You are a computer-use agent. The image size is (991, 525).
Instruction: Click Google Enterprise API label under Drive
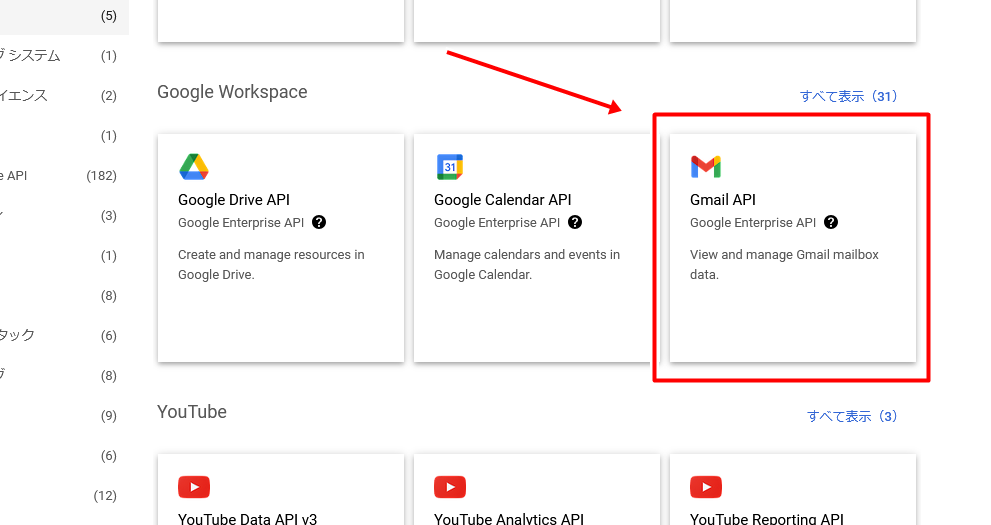pos(241,222)
